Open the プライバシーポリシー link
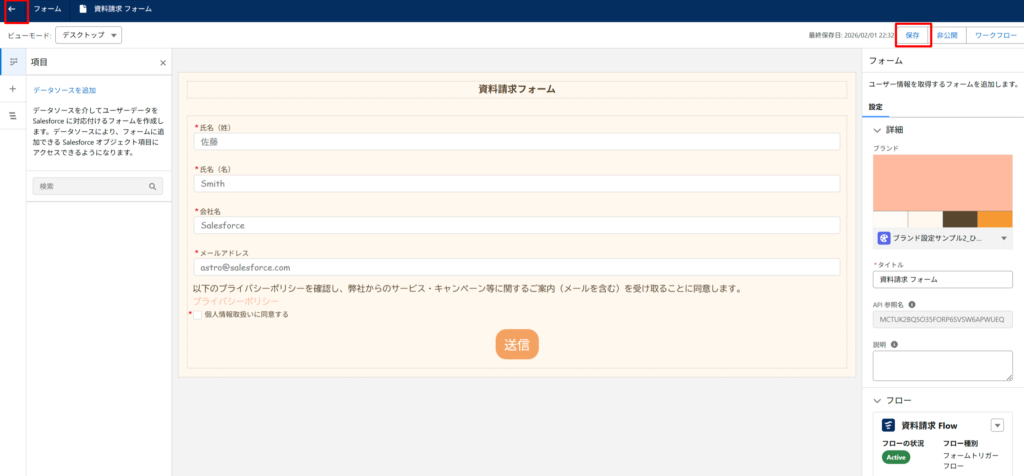 tap(236, 301)
